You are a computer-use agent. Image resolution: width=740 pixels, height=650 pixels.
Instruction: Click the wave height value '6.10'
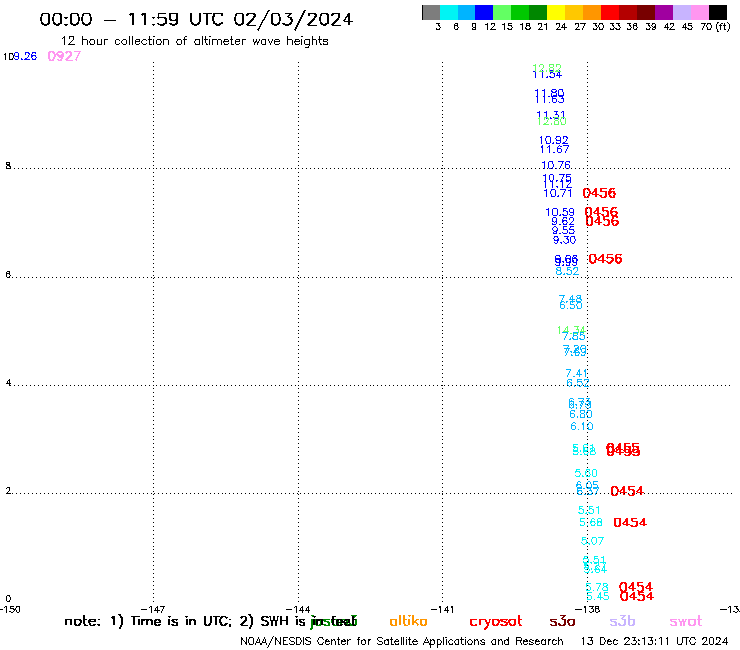[582, 426]
